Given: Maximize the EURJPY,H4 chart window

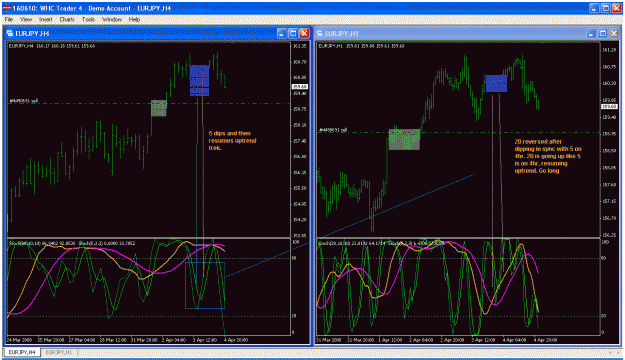Looking at the screenshot, I should pos(293,33).
